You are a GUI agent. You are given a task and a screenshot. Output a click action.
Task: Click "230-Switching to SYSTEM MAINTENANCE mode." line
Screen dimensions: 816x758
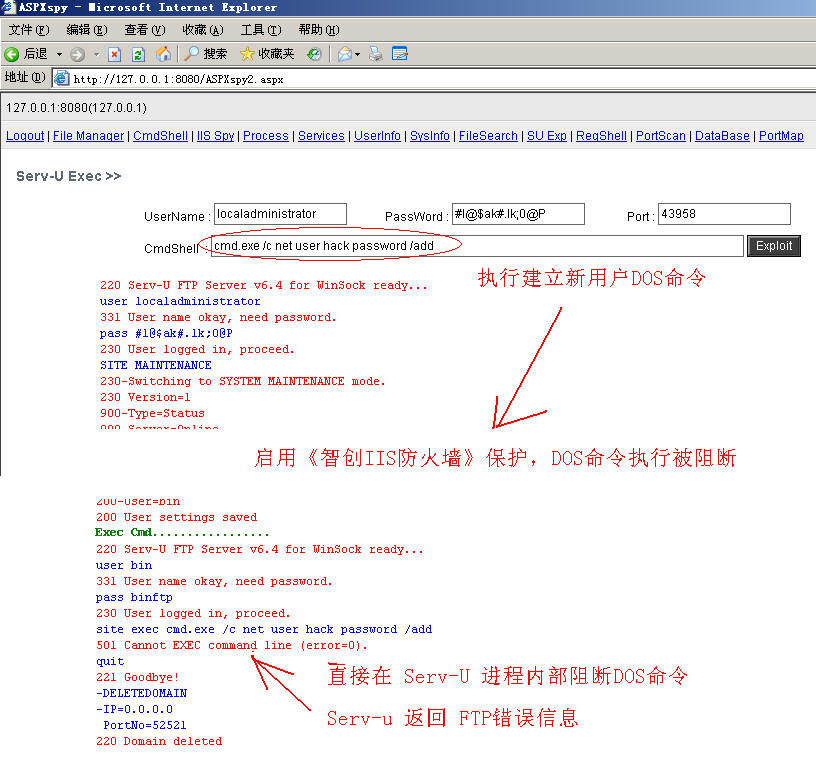(x=243, y=381)
